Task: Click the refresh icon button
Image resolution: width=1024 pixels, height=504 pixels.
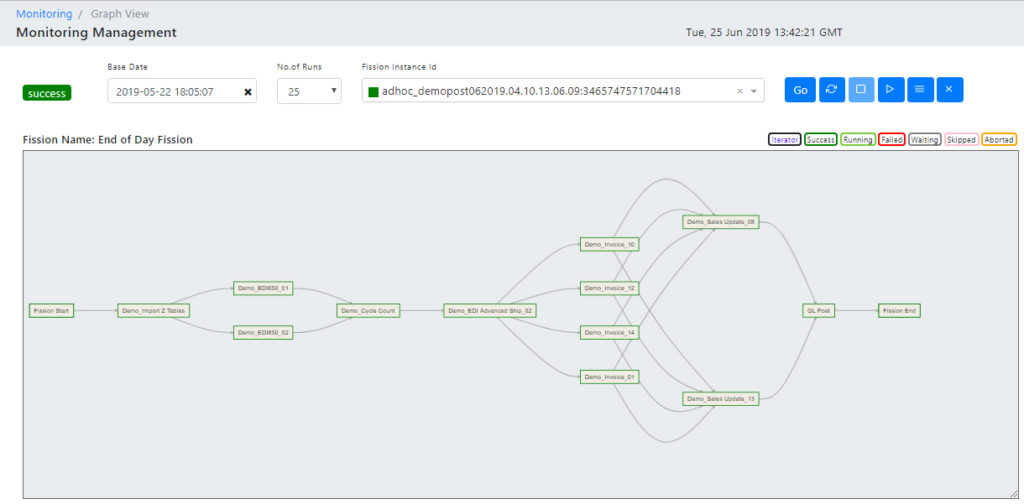Action: pos(831,90)
